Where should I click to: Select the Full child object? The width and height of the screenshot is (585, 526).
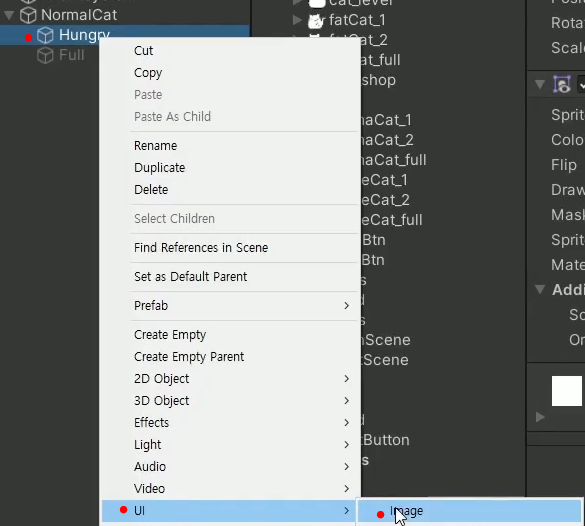pos(72,56)
